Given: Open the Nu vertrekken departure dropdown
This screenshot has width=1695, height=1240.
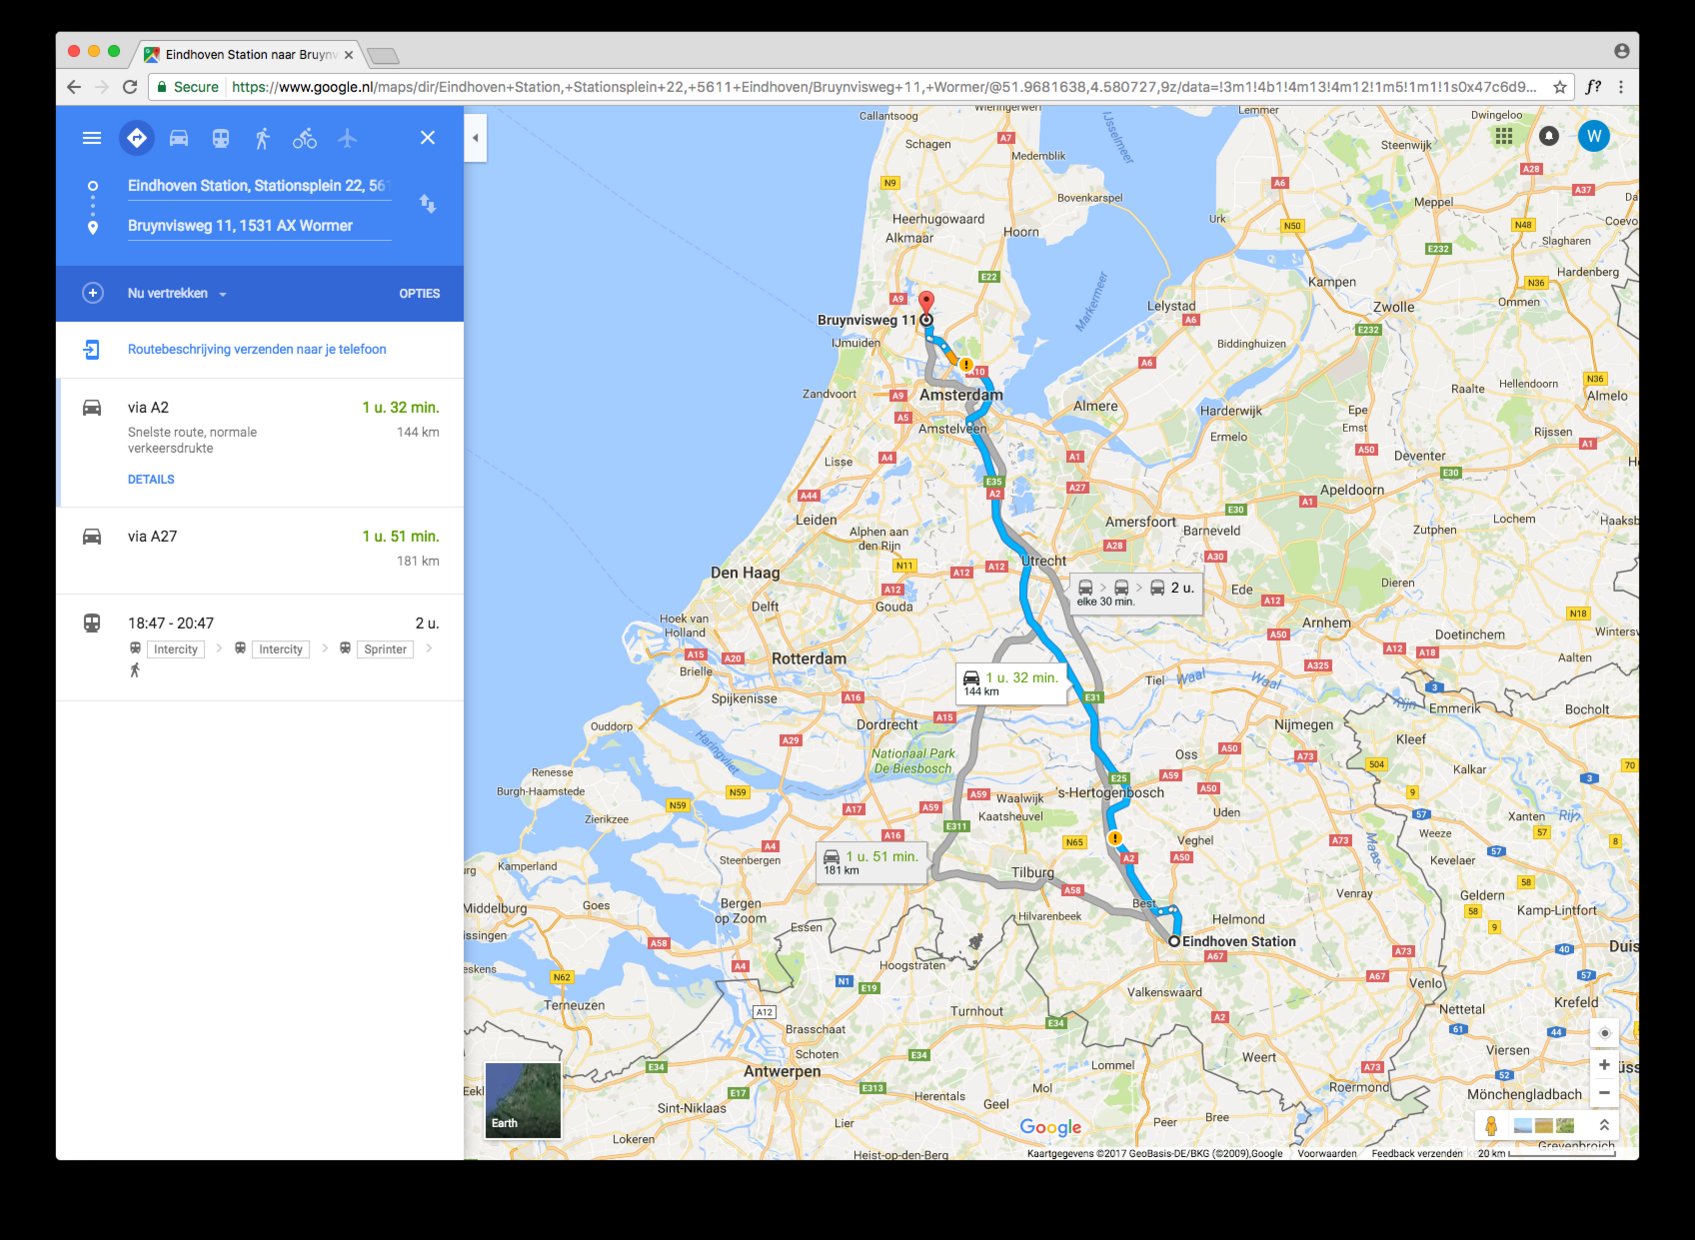Looking at the screenshot, I should 177,293.
